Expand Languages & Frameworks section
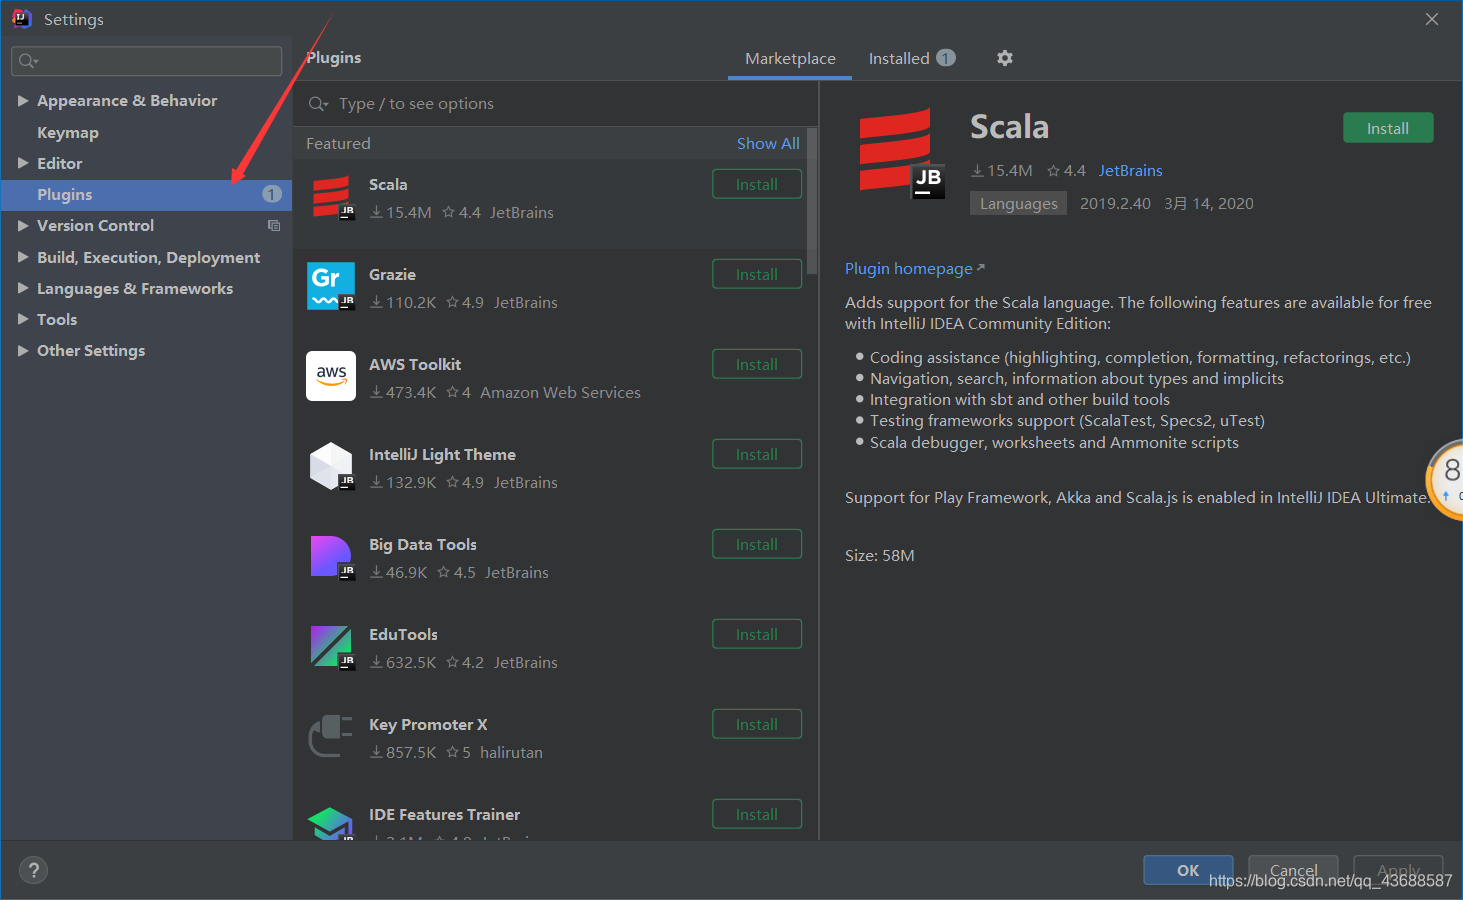The height and width of the screenshot is (900, 1463). [x=22, y=288]
